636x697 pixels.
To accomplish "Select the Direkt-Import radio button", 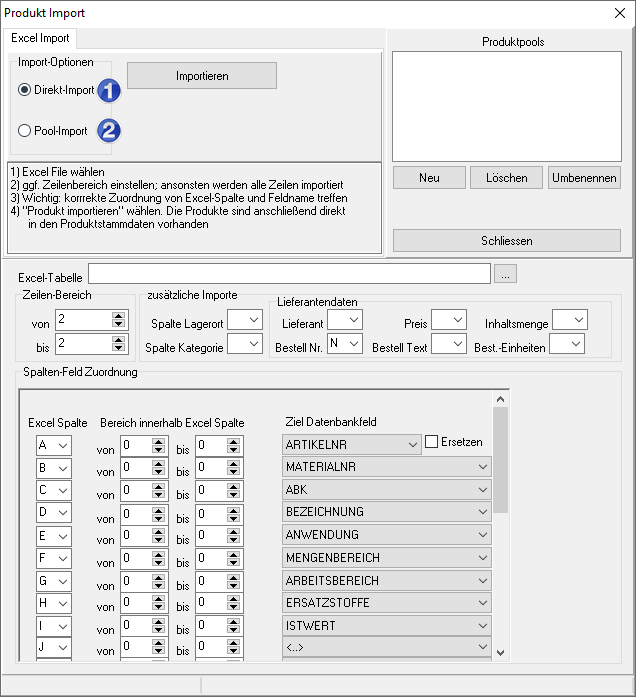I will tap(24, 90).
